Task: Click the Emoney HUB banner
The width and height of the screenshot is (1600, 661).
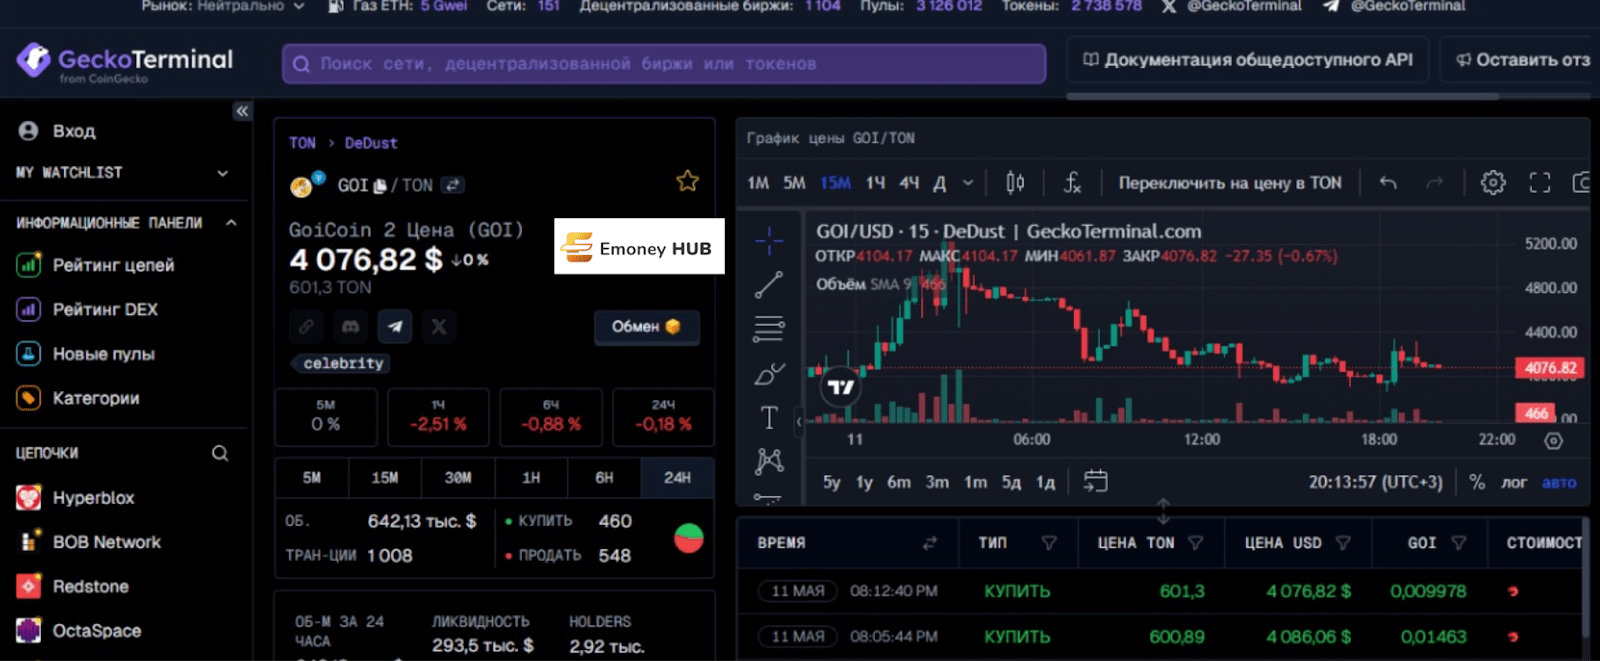Action: [639, 246]
